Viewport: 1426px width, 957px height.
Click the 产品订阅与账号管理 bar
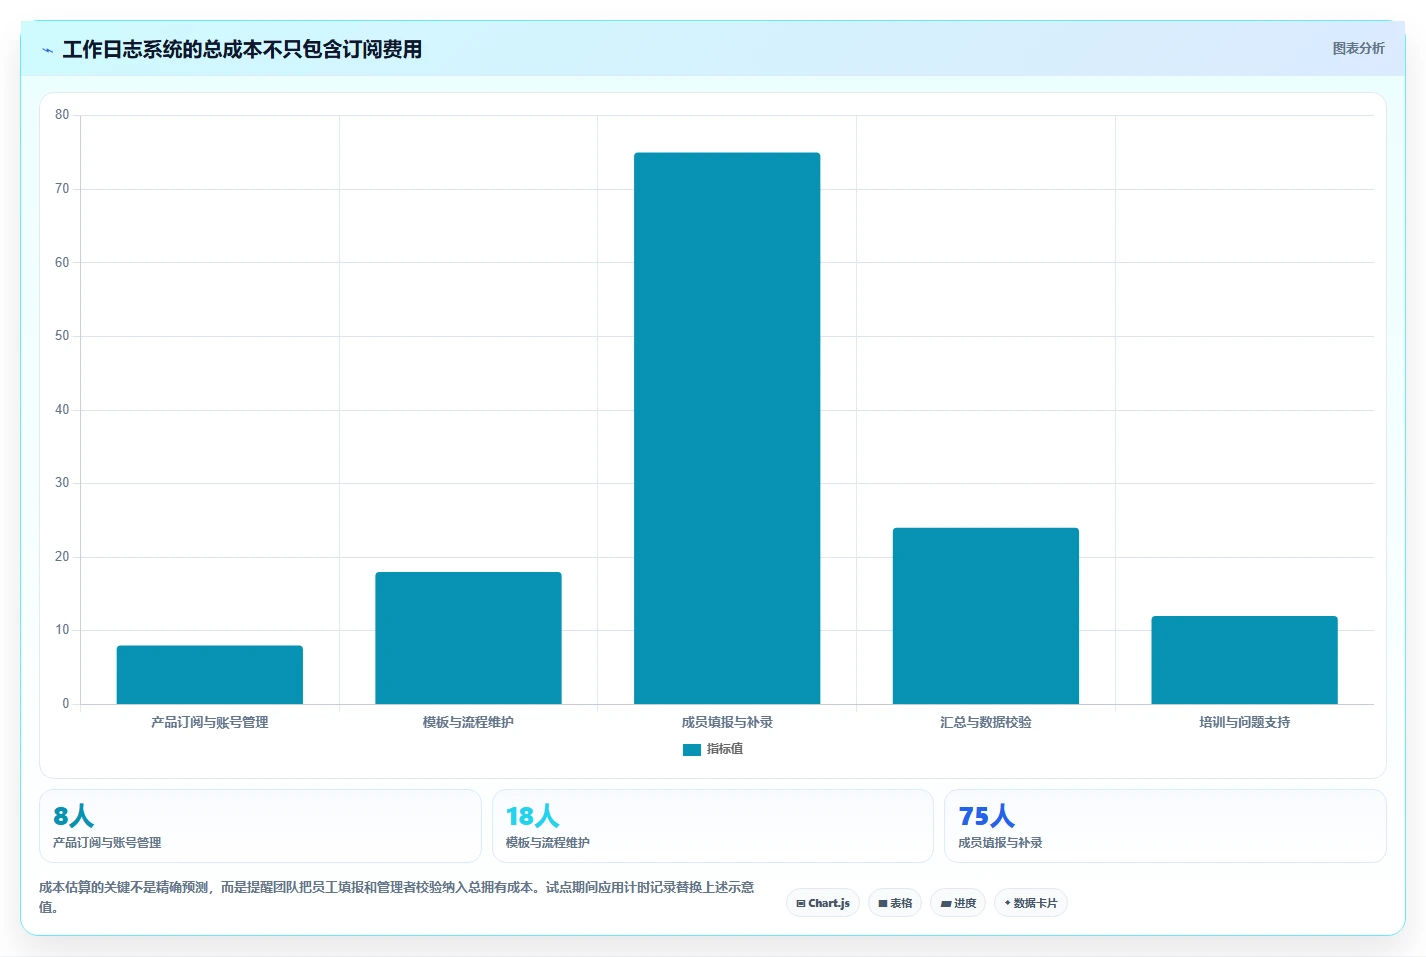tap(209, 674)
